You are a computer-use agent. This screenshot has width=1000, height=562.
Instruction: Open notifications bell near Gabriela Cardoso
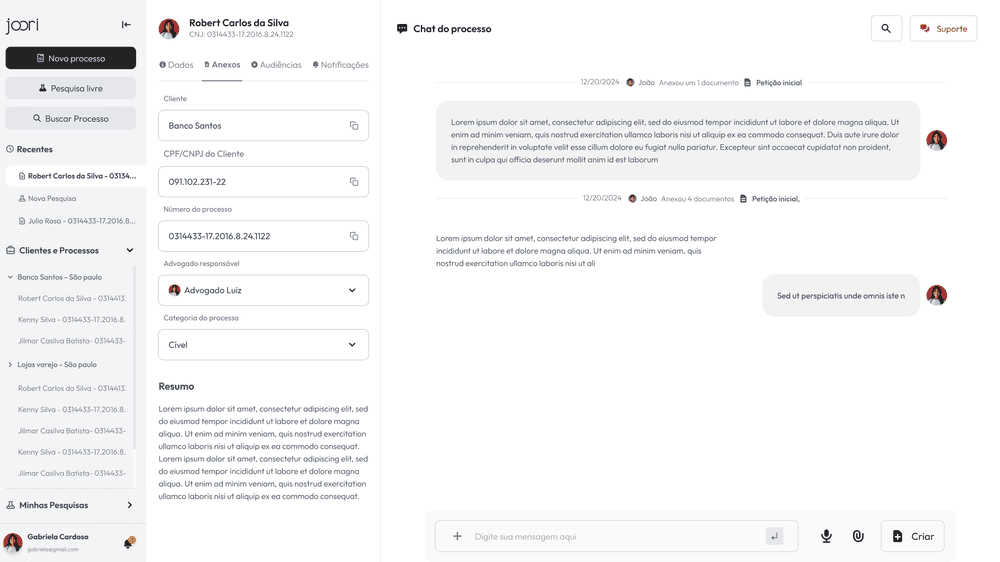click(128, 543)
